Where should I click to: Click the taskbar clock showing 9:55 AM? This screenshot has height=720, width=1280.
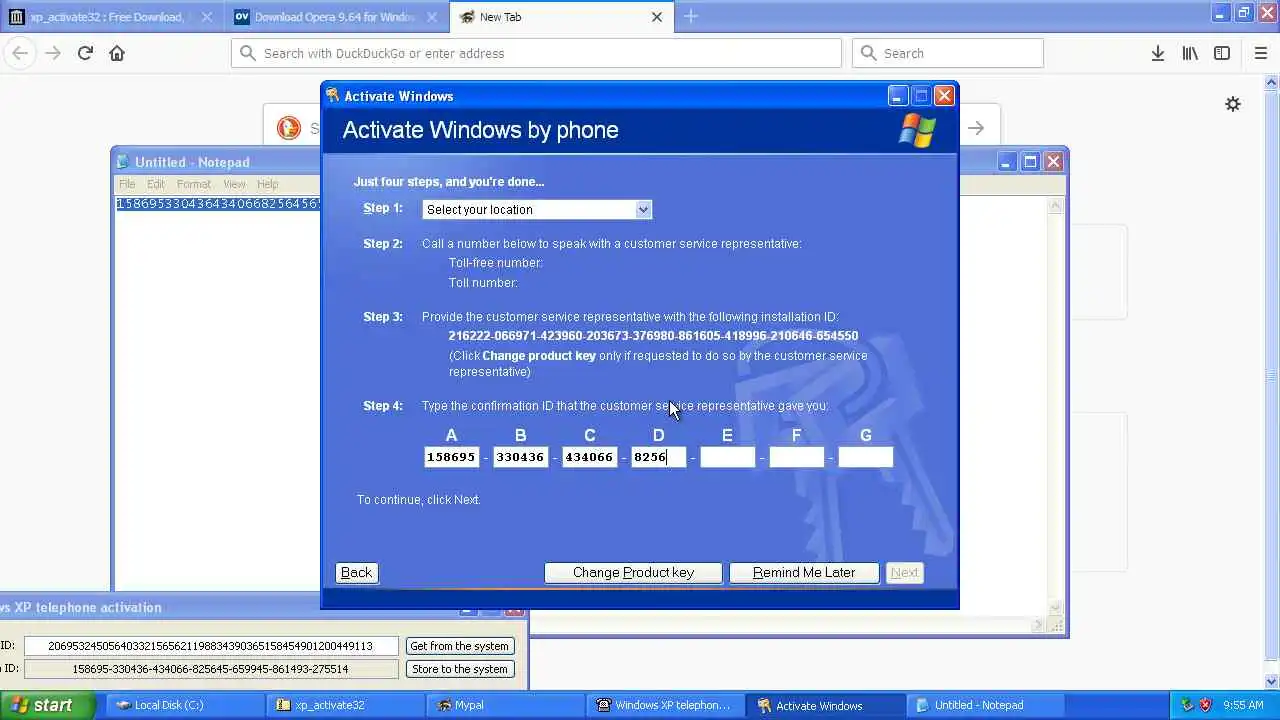point(1243,705)
